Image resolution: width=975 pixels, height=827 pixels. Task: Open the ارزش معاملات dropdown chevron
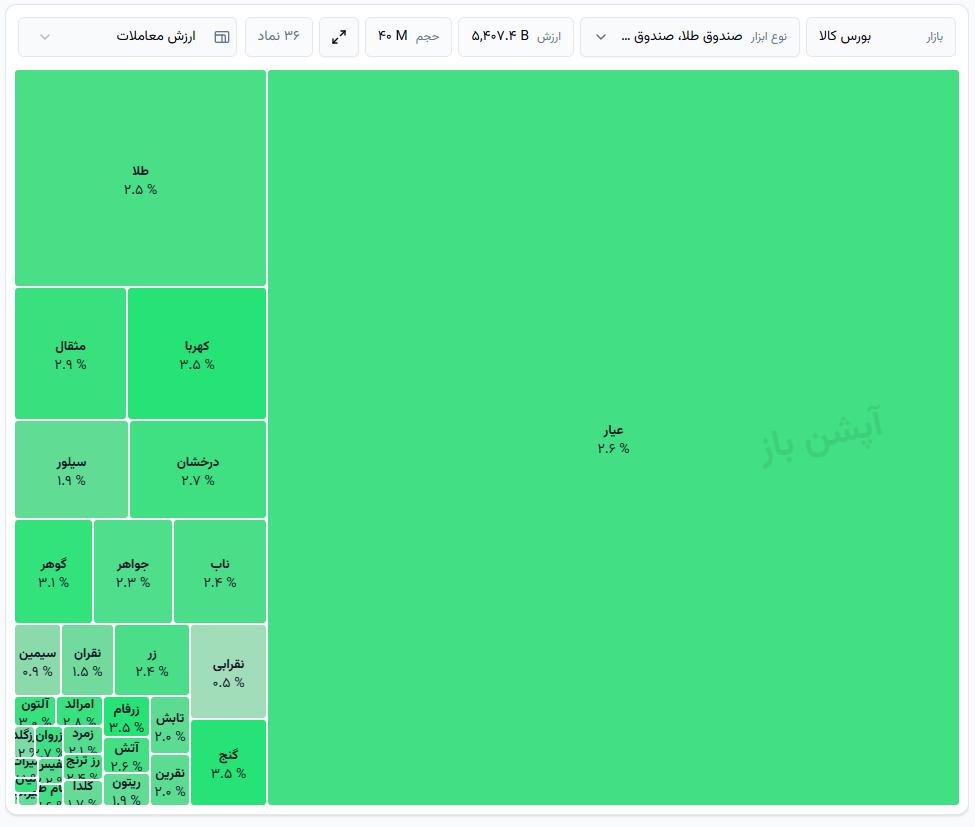click(x=45, y=37)
